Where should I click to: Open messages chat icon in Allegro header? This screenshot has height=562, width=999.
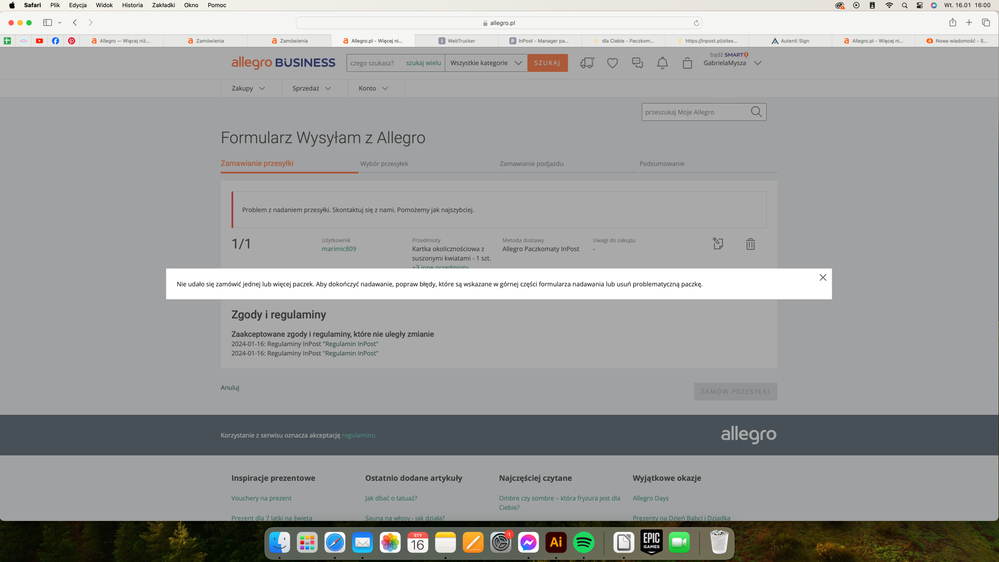point(637,63)
